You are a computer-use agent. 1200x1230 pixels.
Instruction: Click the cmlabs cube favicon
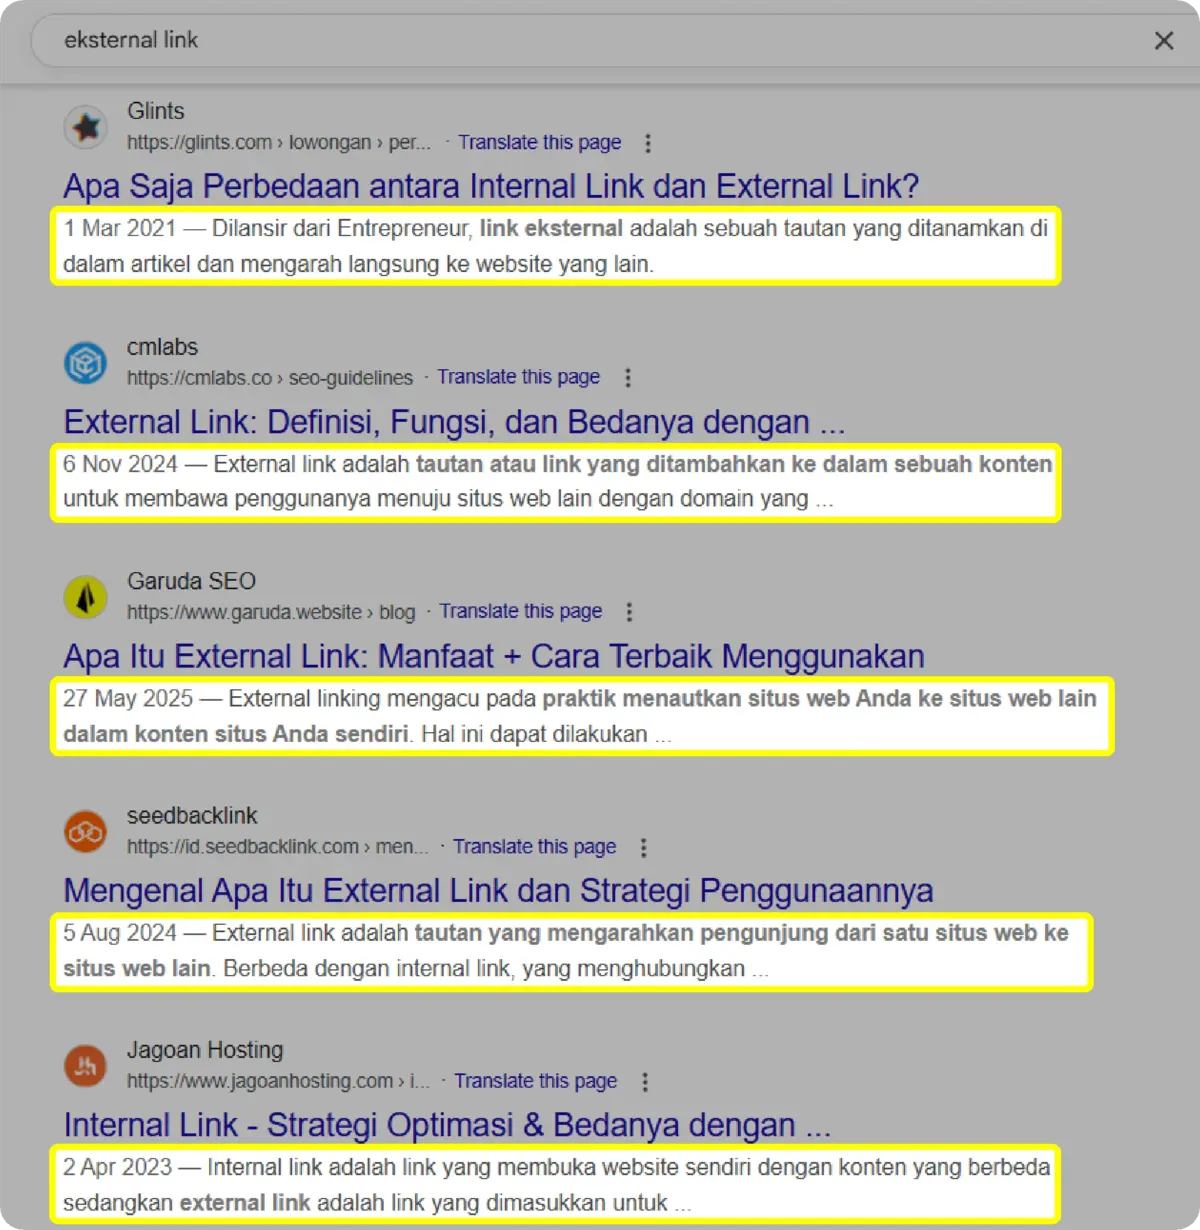click(x=86, y=362)
